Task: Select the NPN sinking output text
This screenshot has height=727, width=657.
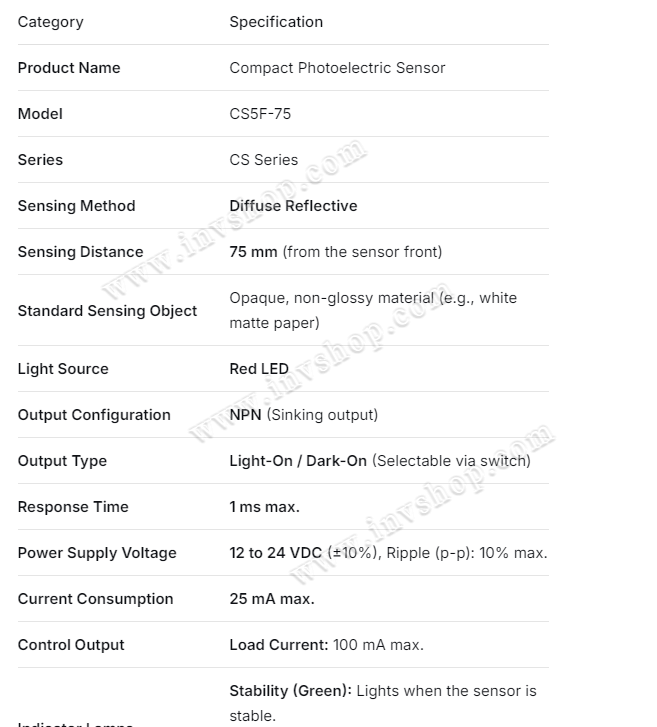Action: pyautogui.click(x=304, y=415)
